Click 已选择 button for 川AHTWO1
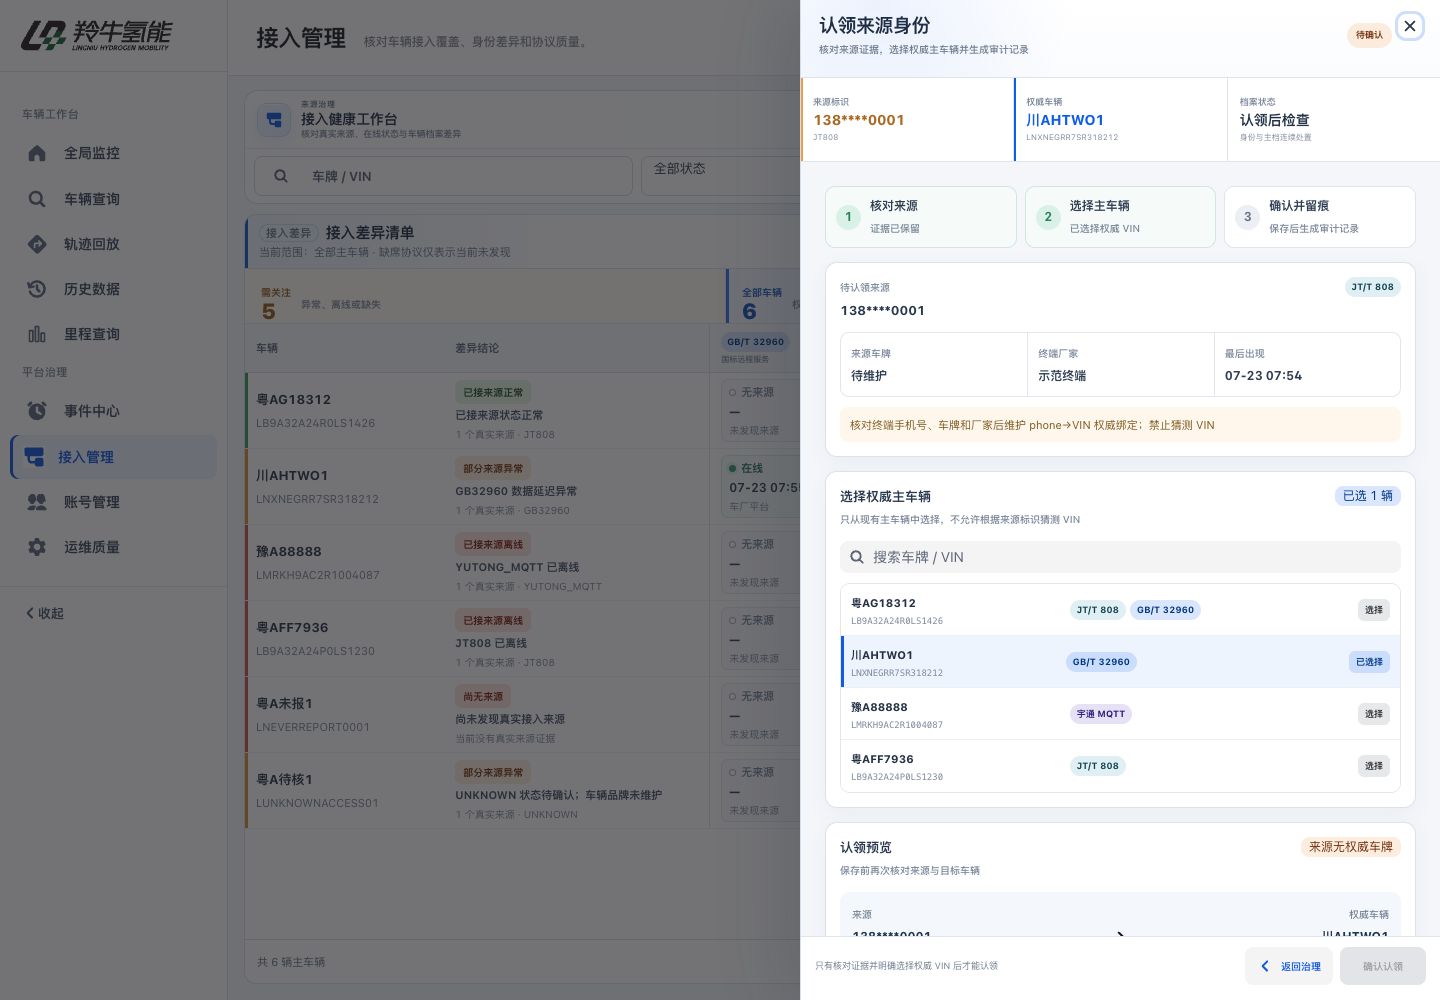 tap(1369, 662)
